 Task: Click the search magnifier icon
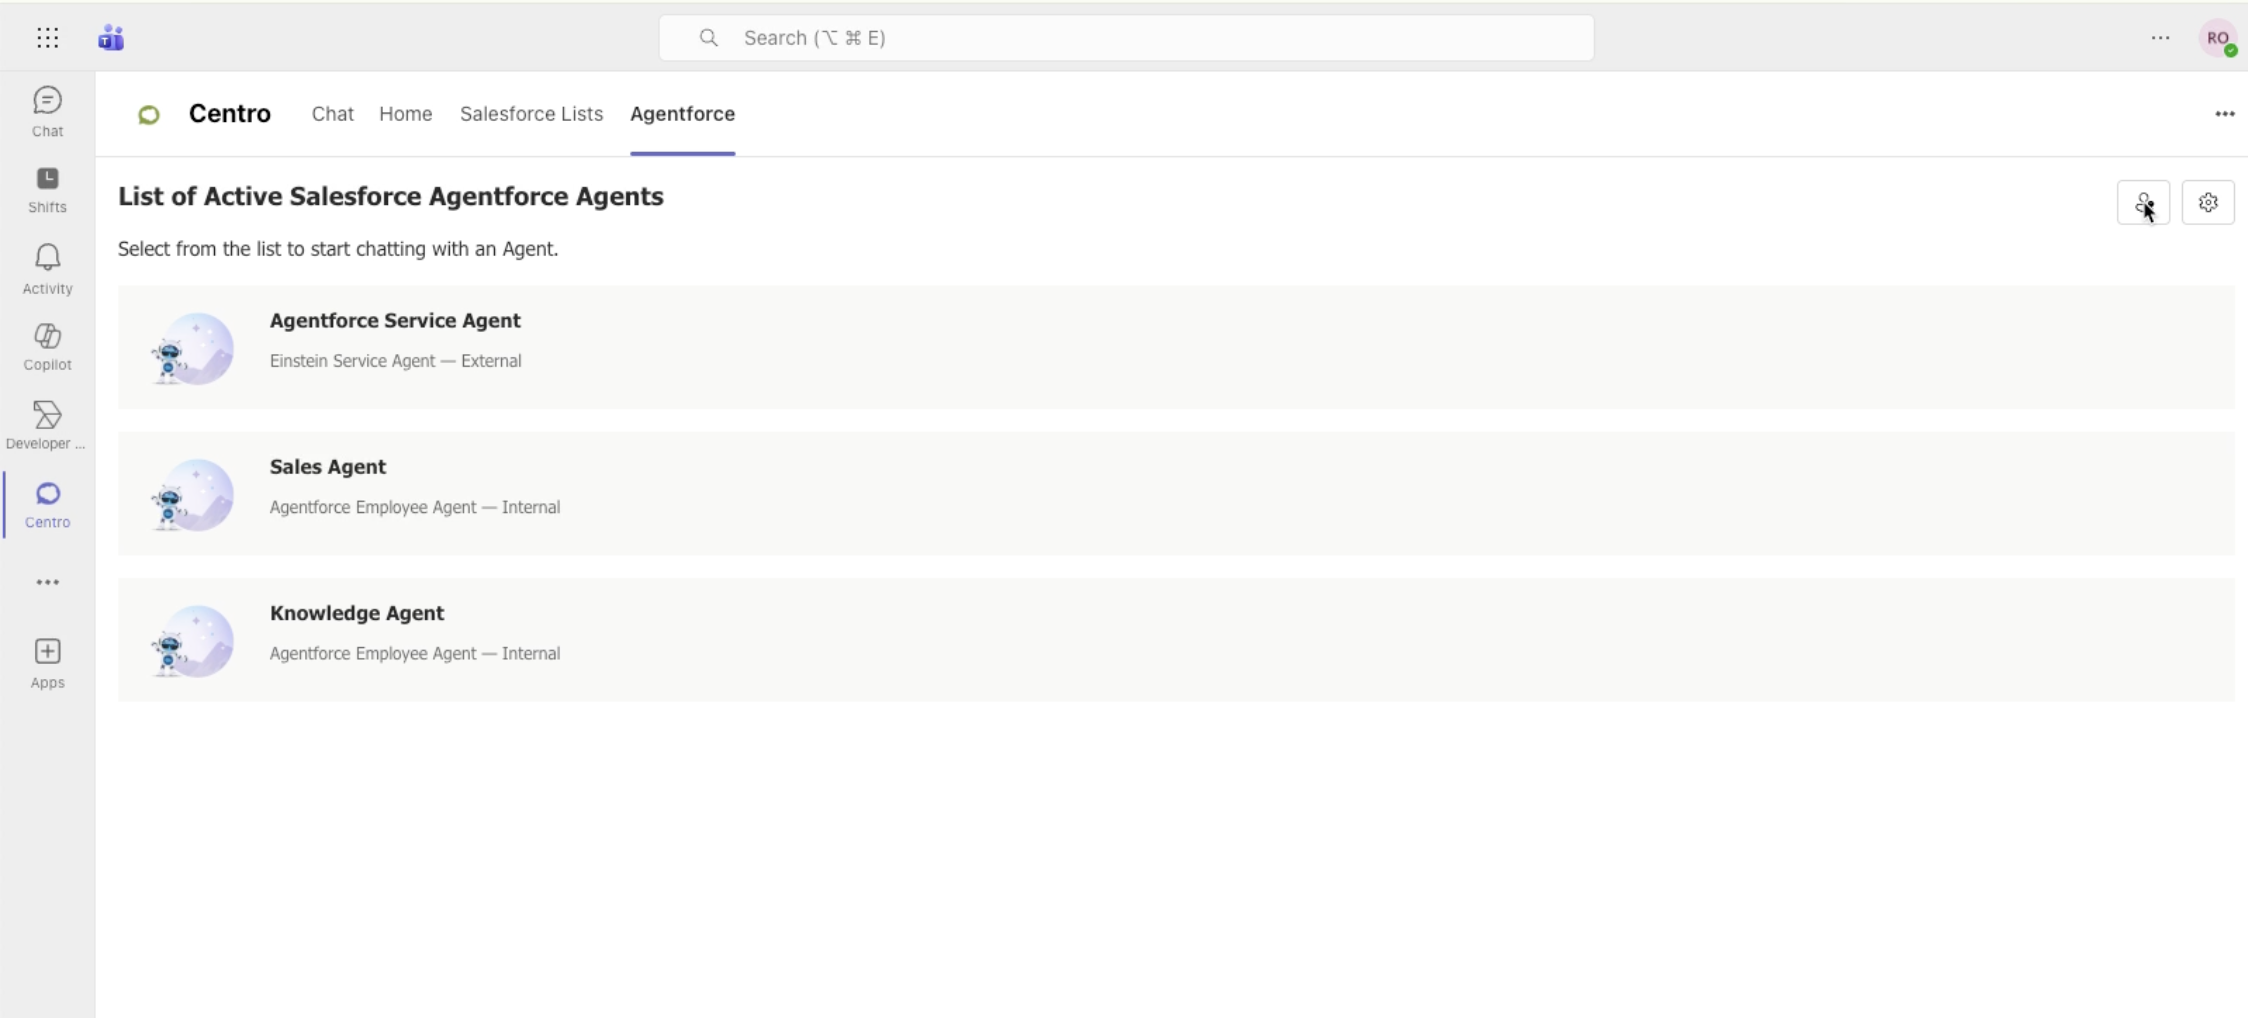point(709,38)
